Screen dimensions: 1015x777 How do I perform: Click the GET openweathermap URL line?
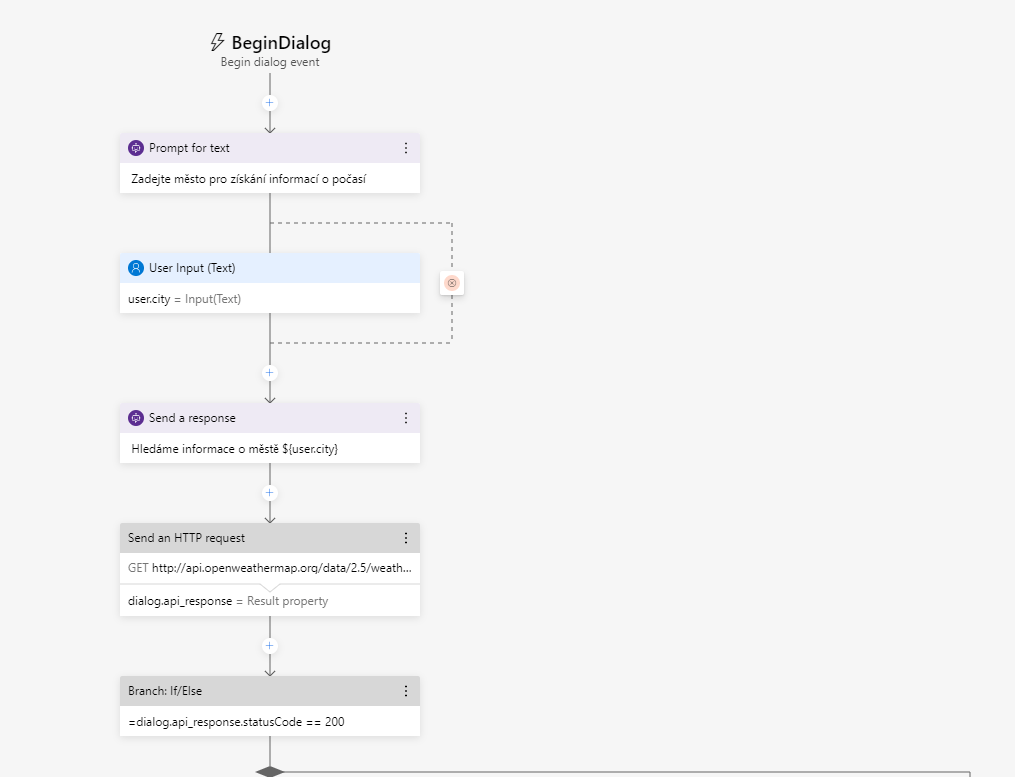[x=270, y=568]
